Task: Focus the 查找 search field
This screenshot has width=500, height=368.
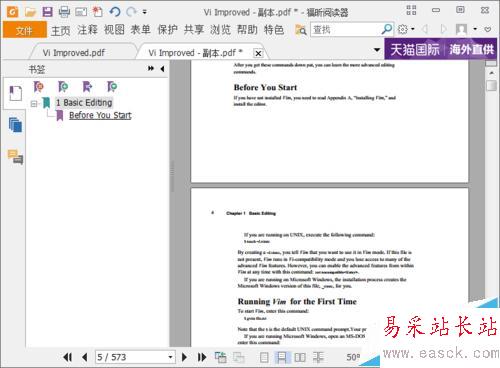Action: [345, 30]
